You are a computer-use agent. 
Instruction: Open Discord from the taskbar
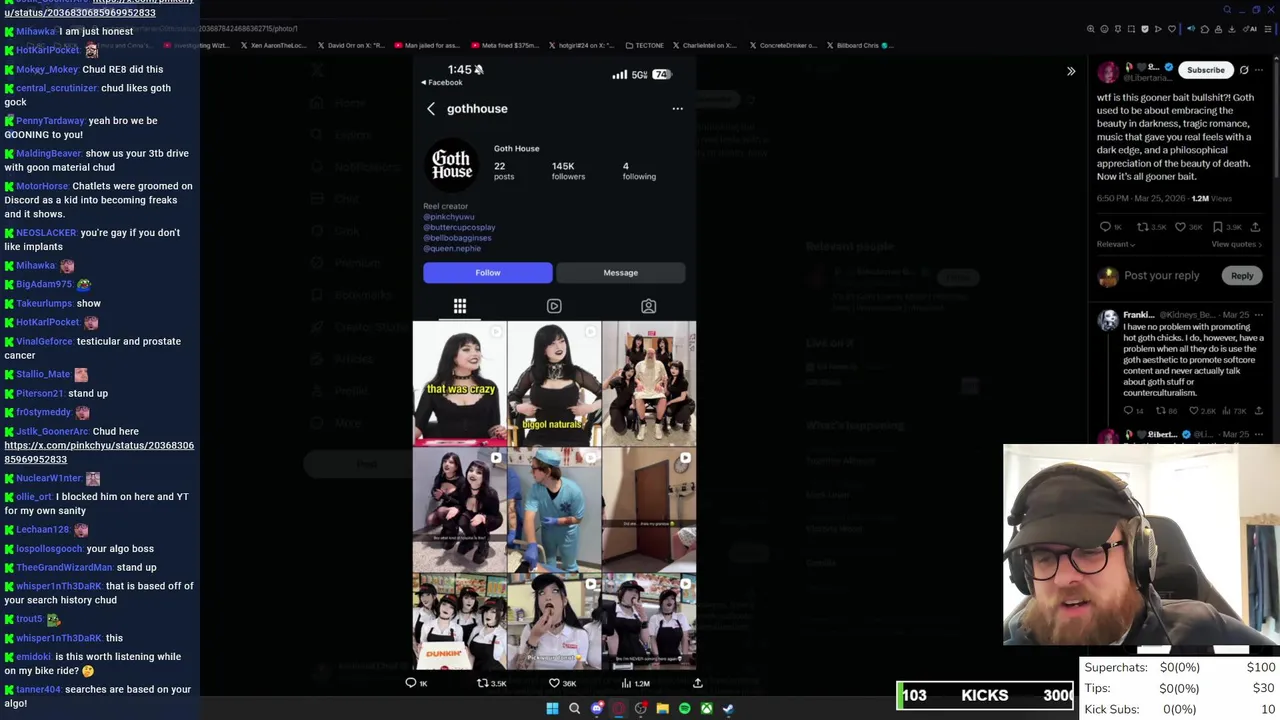pos(597,709)
